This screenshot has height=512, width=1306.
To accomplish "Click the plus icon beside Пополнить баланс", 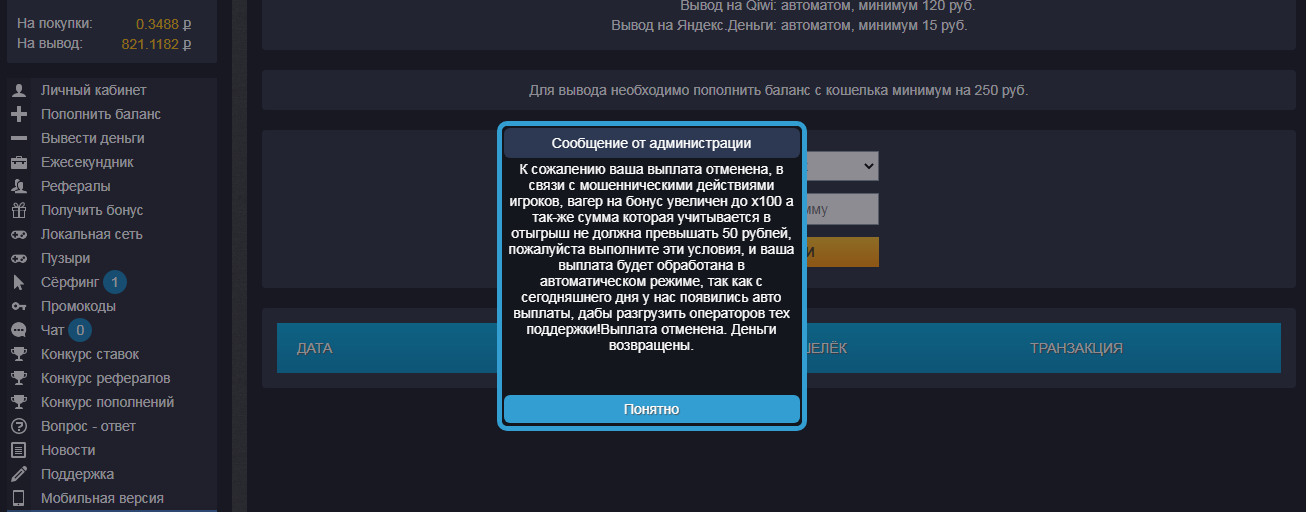I will coord(19,114).
